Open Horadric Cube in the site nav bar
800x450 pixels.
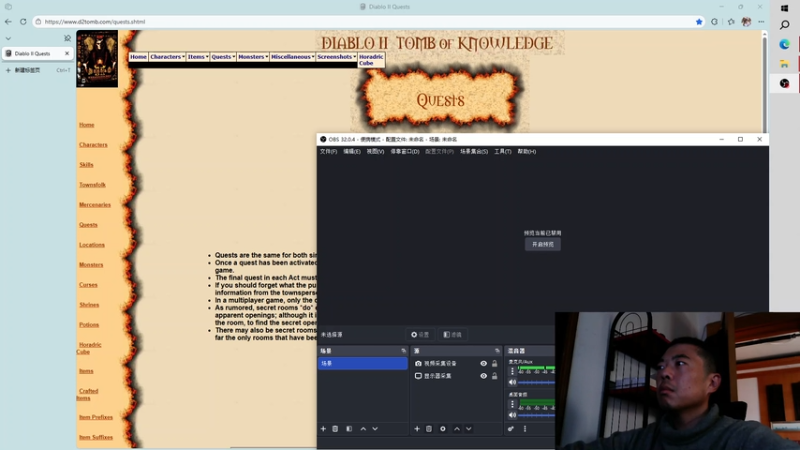(371, 60)
